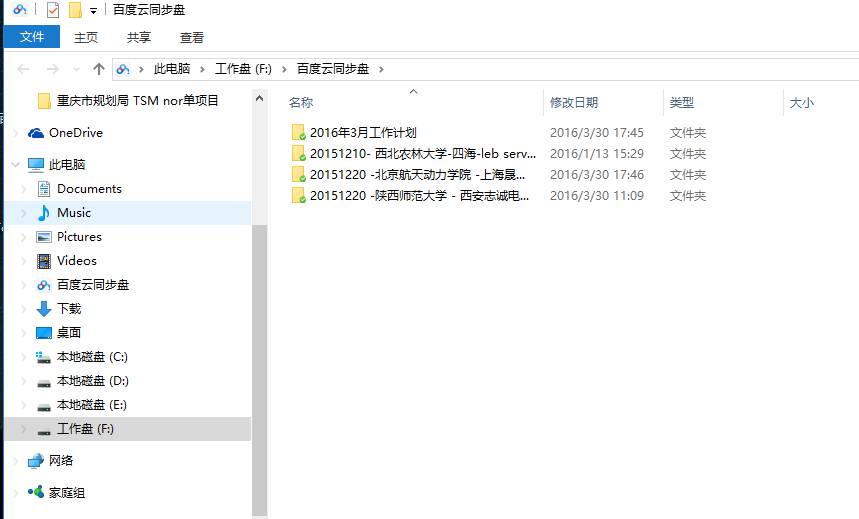Click the Baidu cloud icon in address bar
Image resolution: width=859 pixels, height=519 pixels.
(x=123, y=69)
